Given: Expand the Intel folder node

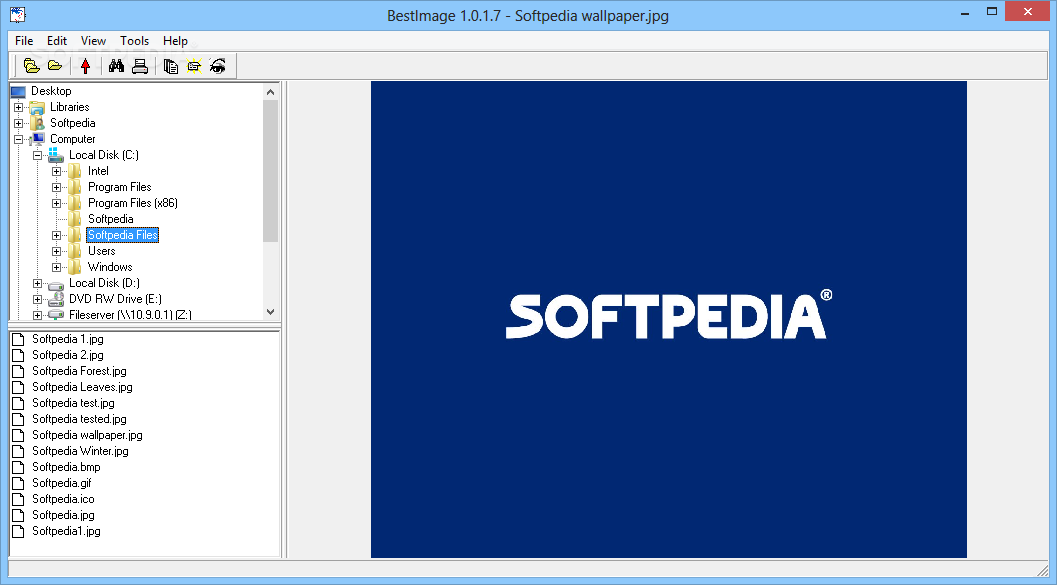Looking at the screenshot, I should click(x=57, y=171).
